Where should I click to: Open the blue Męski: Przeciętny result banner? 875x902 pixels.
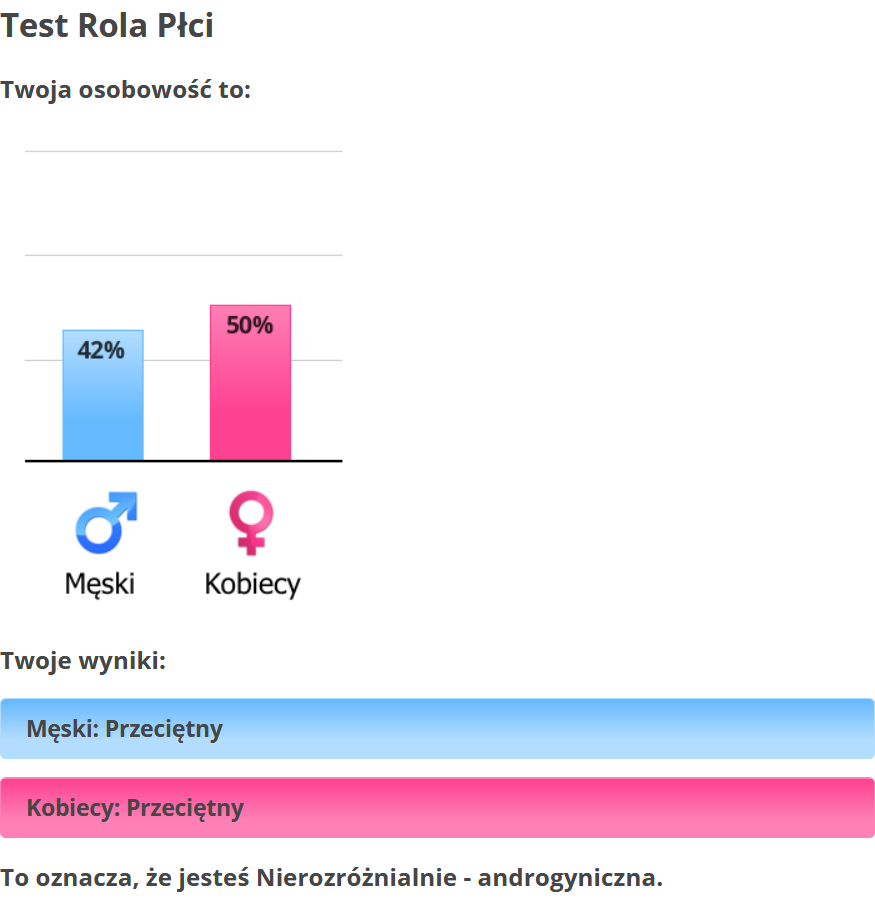tap(437, 728)
